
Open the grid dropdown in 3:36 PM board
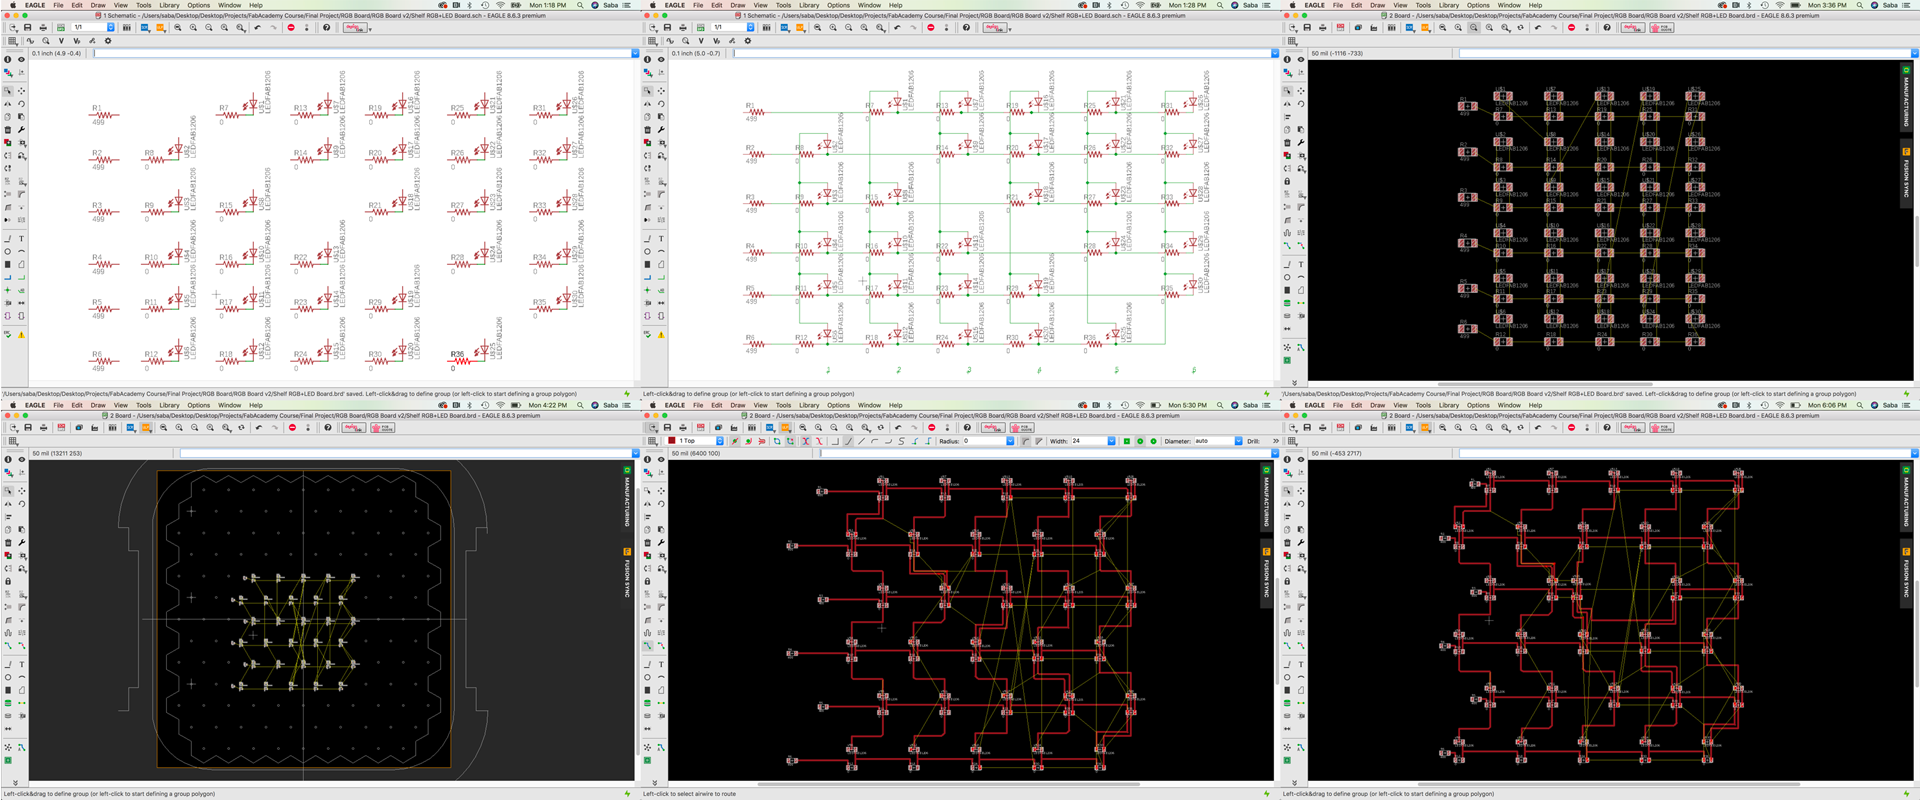point(1292,41)
